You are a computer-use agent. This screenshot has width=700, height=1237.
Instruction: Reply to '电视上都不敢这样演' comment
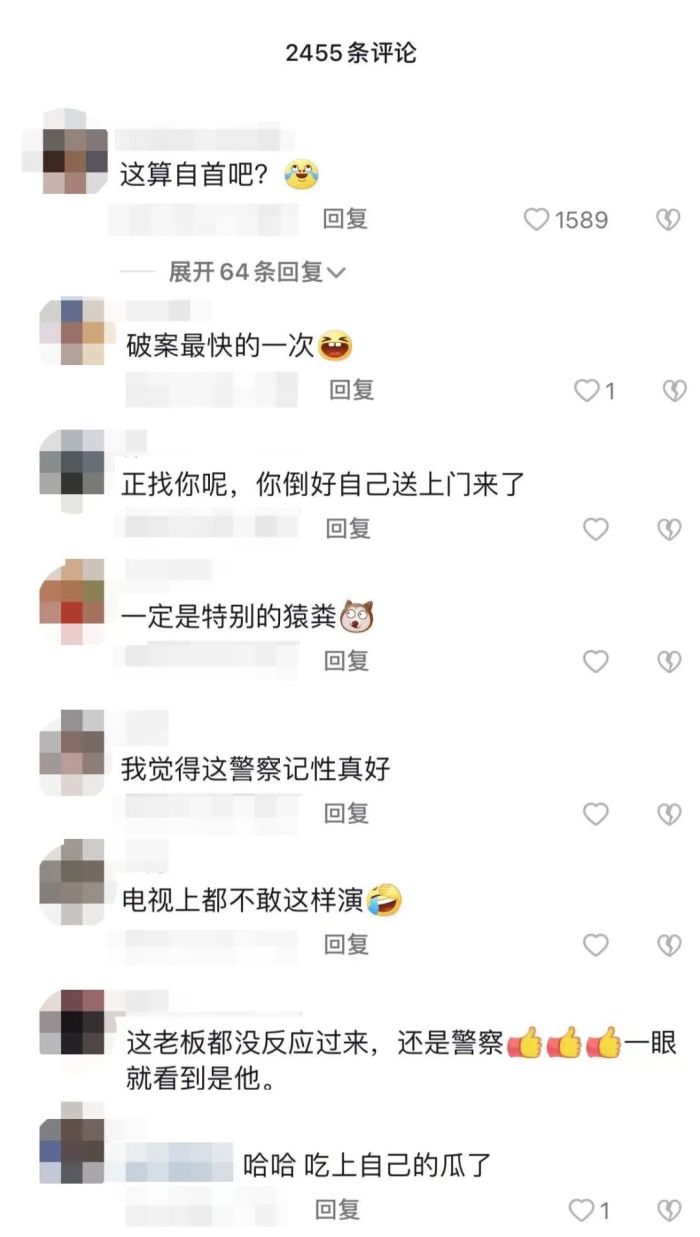(x=347, y=944)
